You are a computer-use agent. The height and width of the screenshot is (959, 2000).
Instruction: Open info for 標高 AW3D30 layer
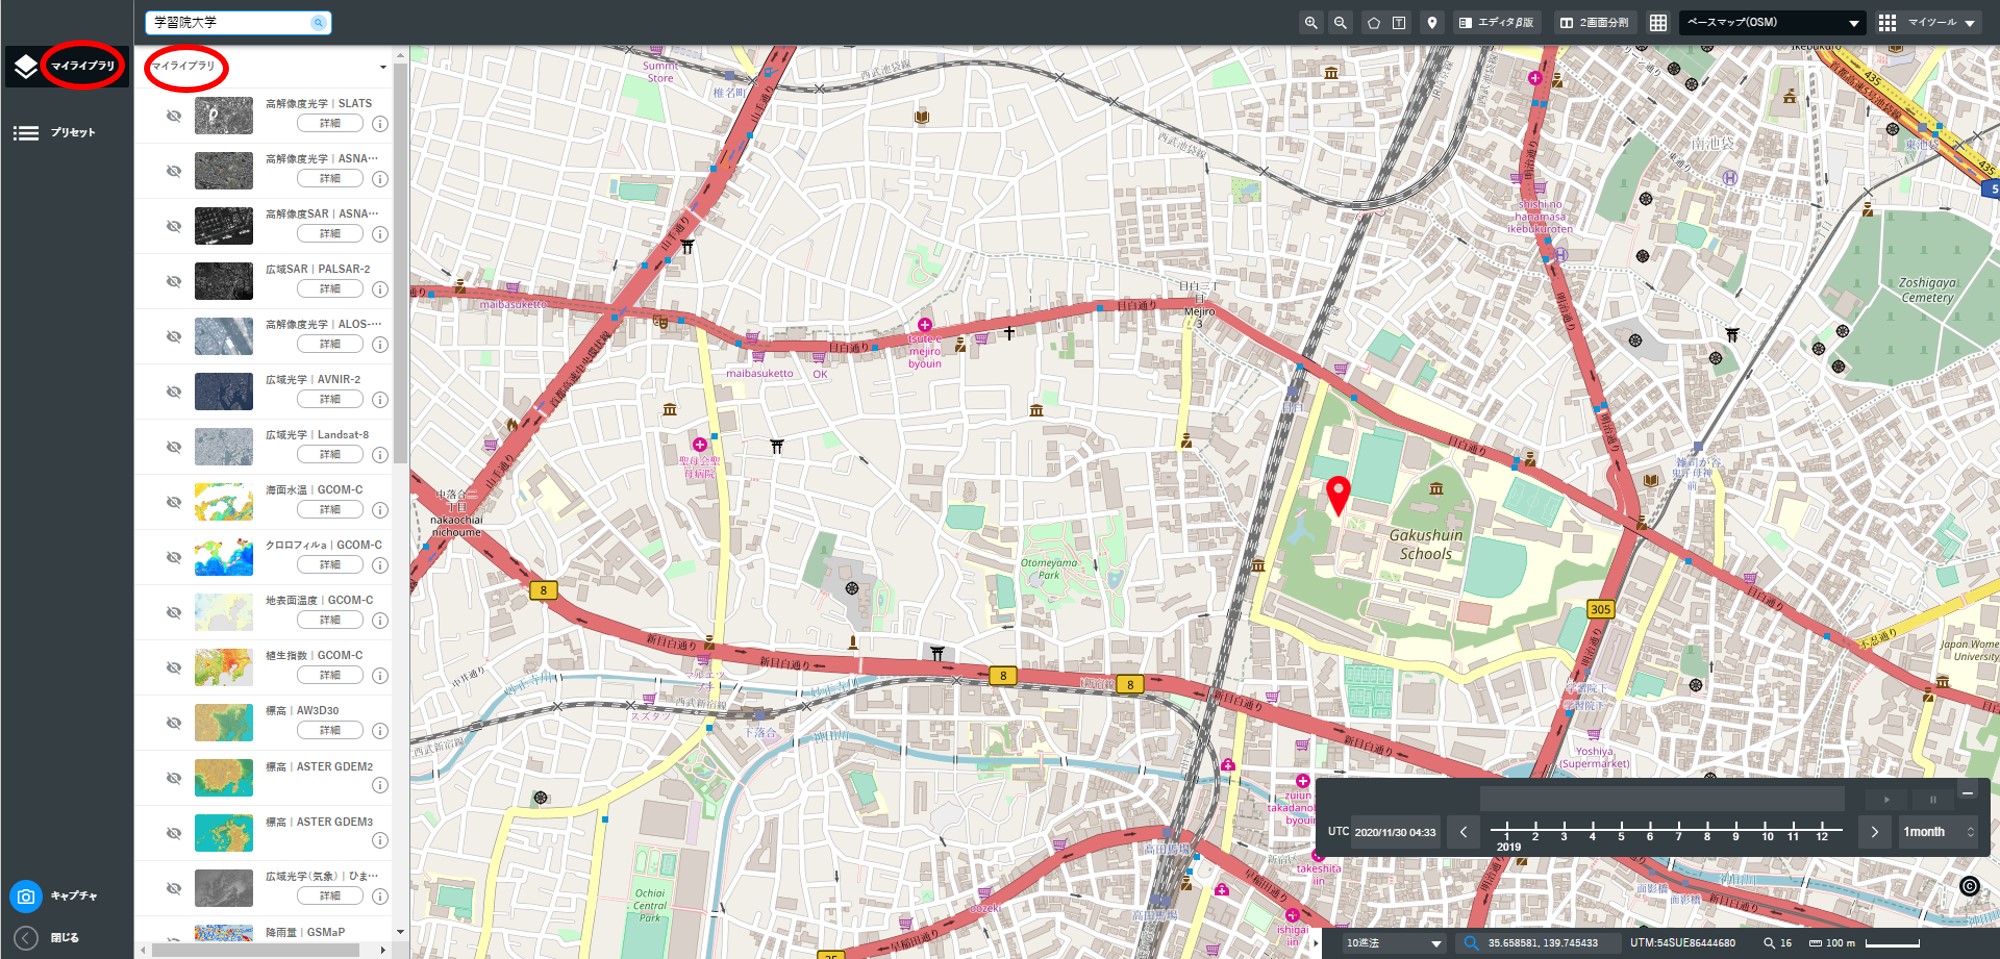point(380,731)
